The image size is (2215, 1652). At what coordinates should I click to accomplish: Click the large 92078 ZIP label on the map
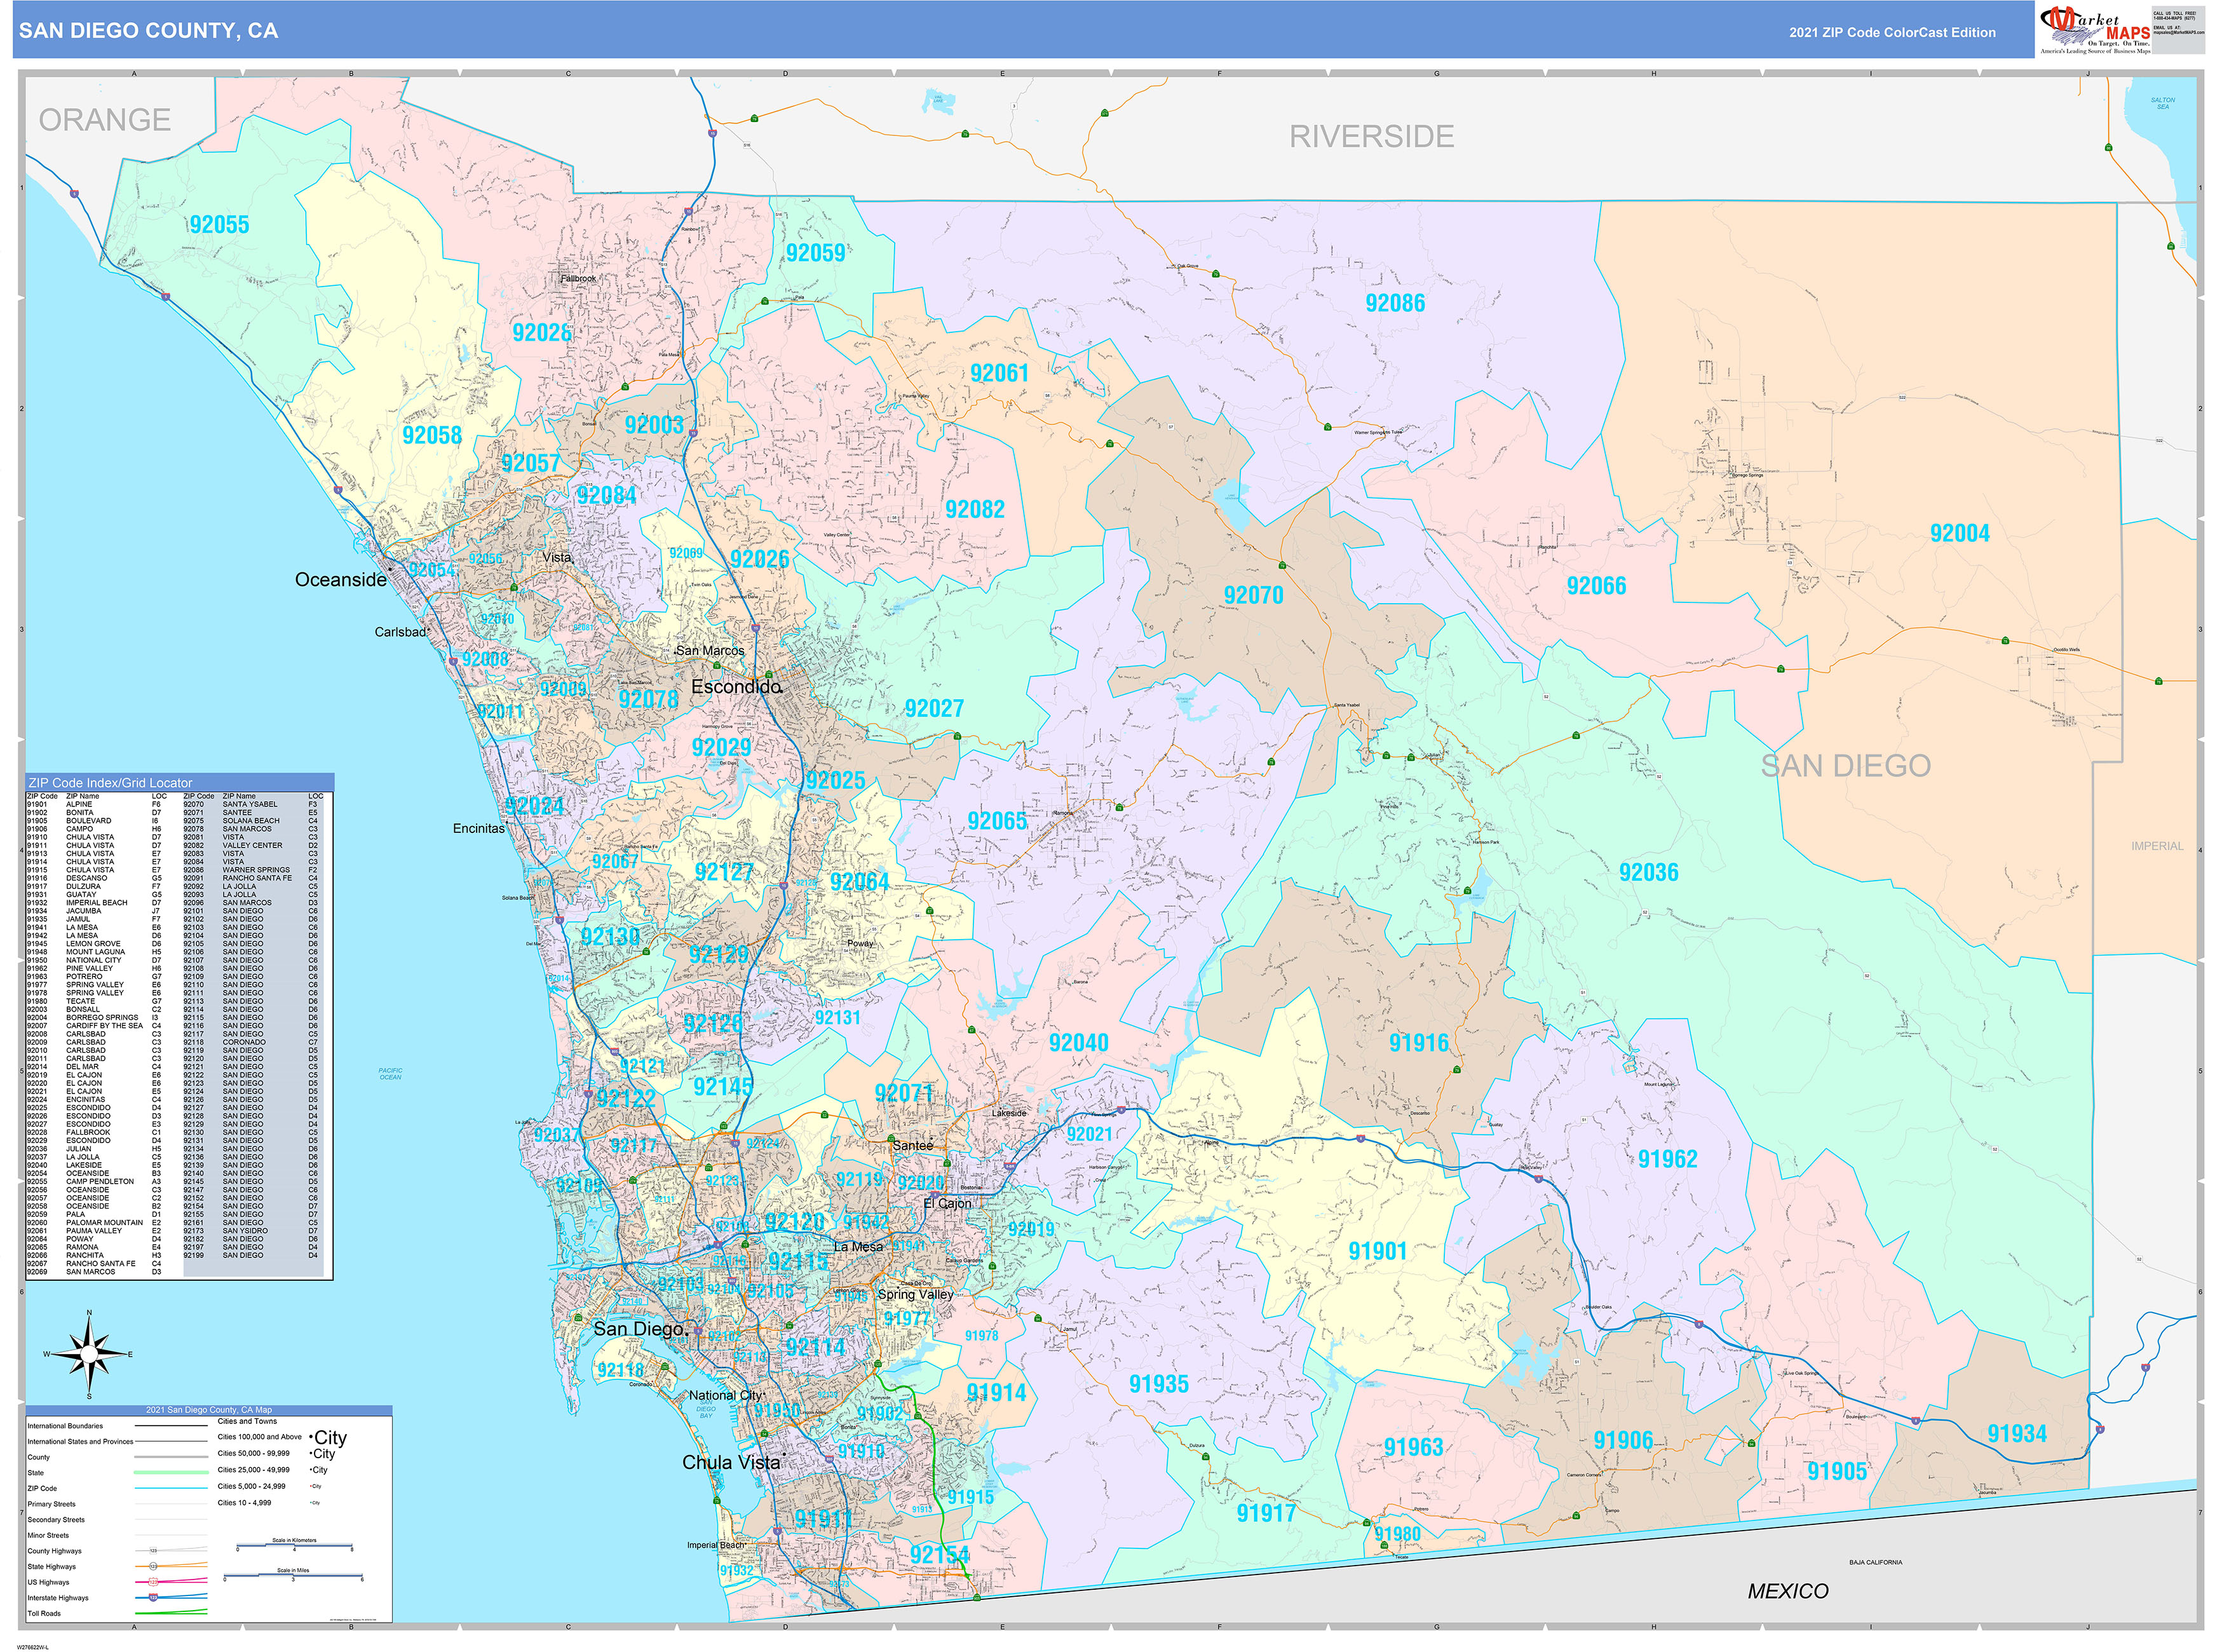[x=648, y=699]
